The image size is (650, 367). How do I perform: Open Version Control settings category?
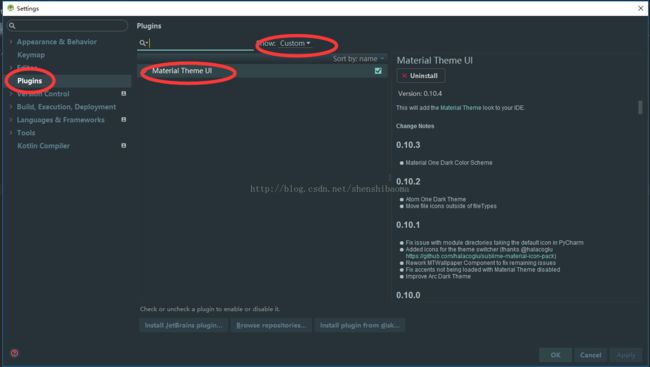[x=43, y=94]
